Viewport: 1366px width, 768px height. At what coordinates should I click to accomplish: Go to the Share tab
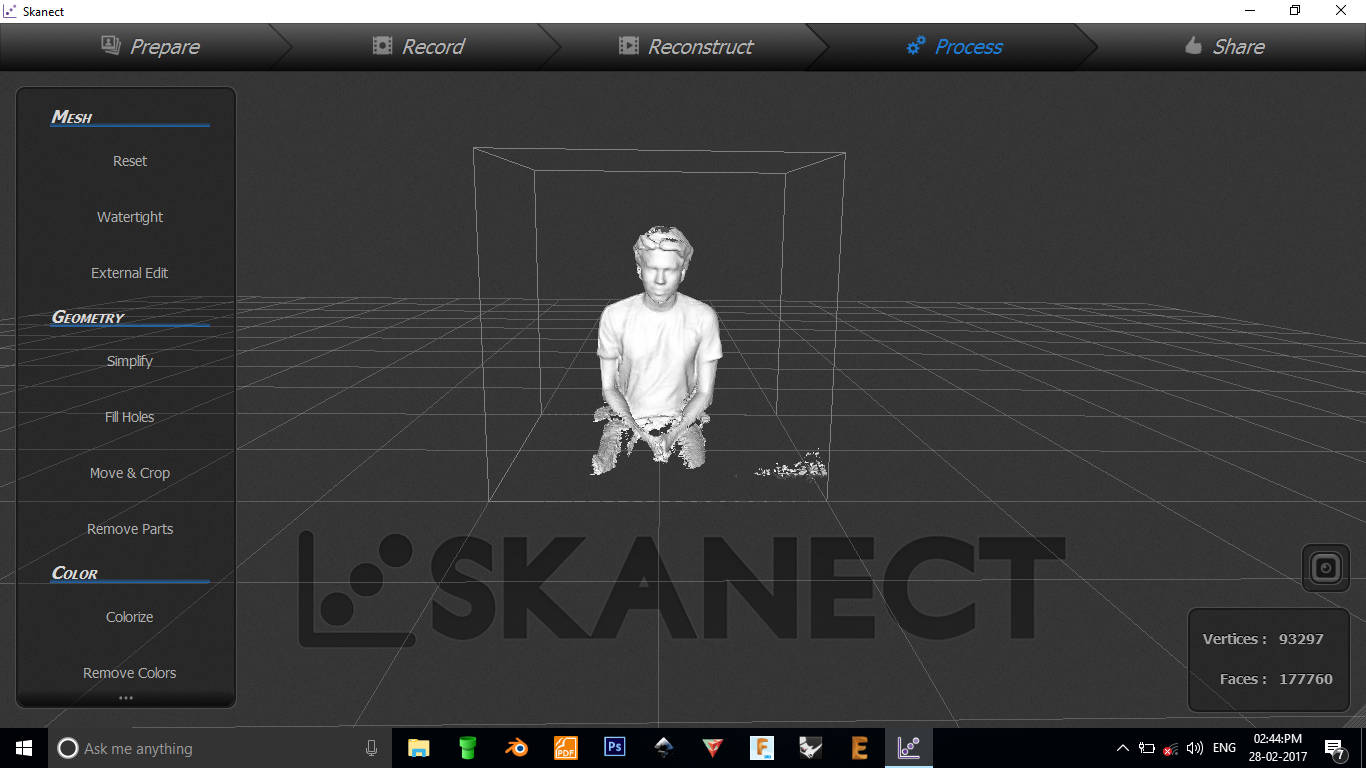[1224, 46]
